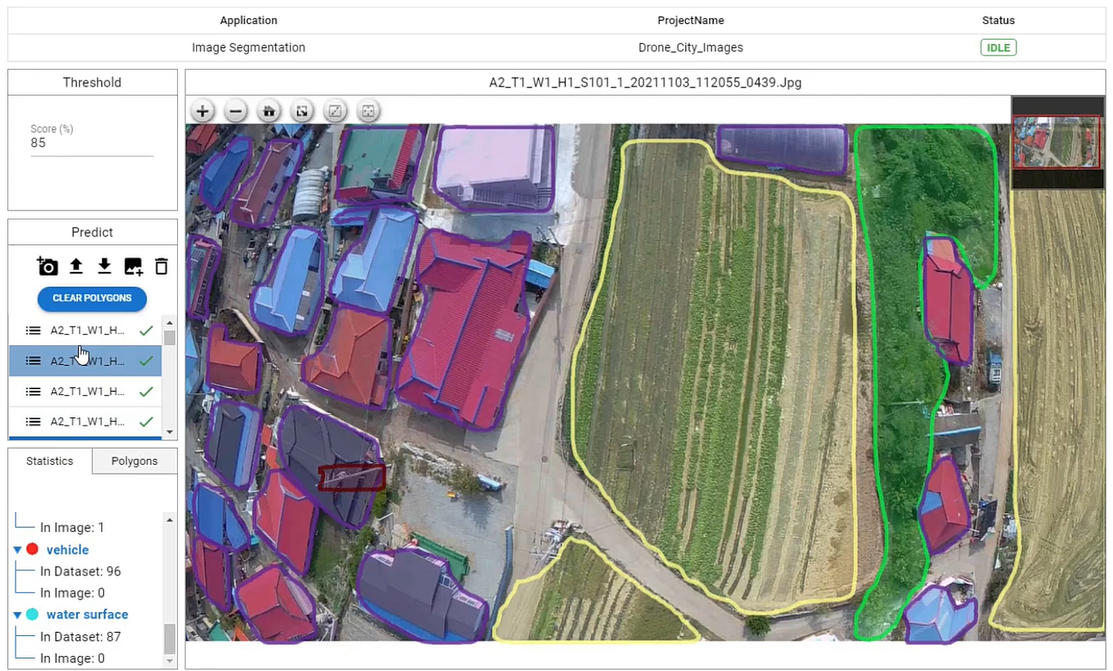The width and height of the screenshot is (1113, 671).
Task: Toggle the check mark on the last visible image entry
Action: coord(146,421)
